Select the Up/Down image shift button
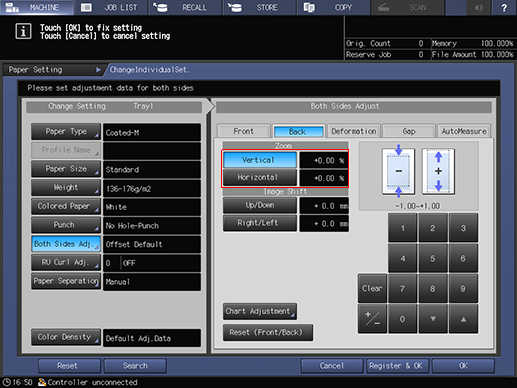The width and height of the screenshot is (517, 388). tap(260, 205)
